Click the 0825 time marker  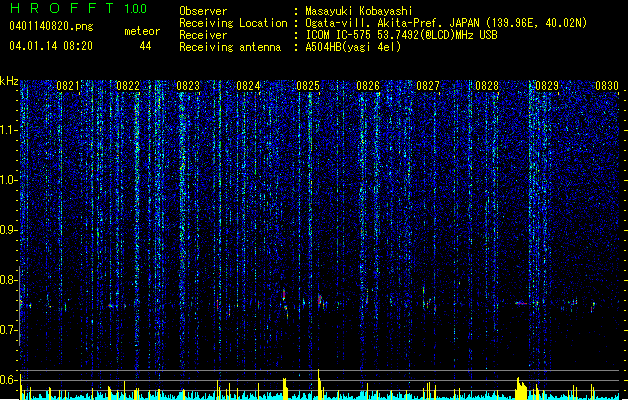click(x=308, y=86)
